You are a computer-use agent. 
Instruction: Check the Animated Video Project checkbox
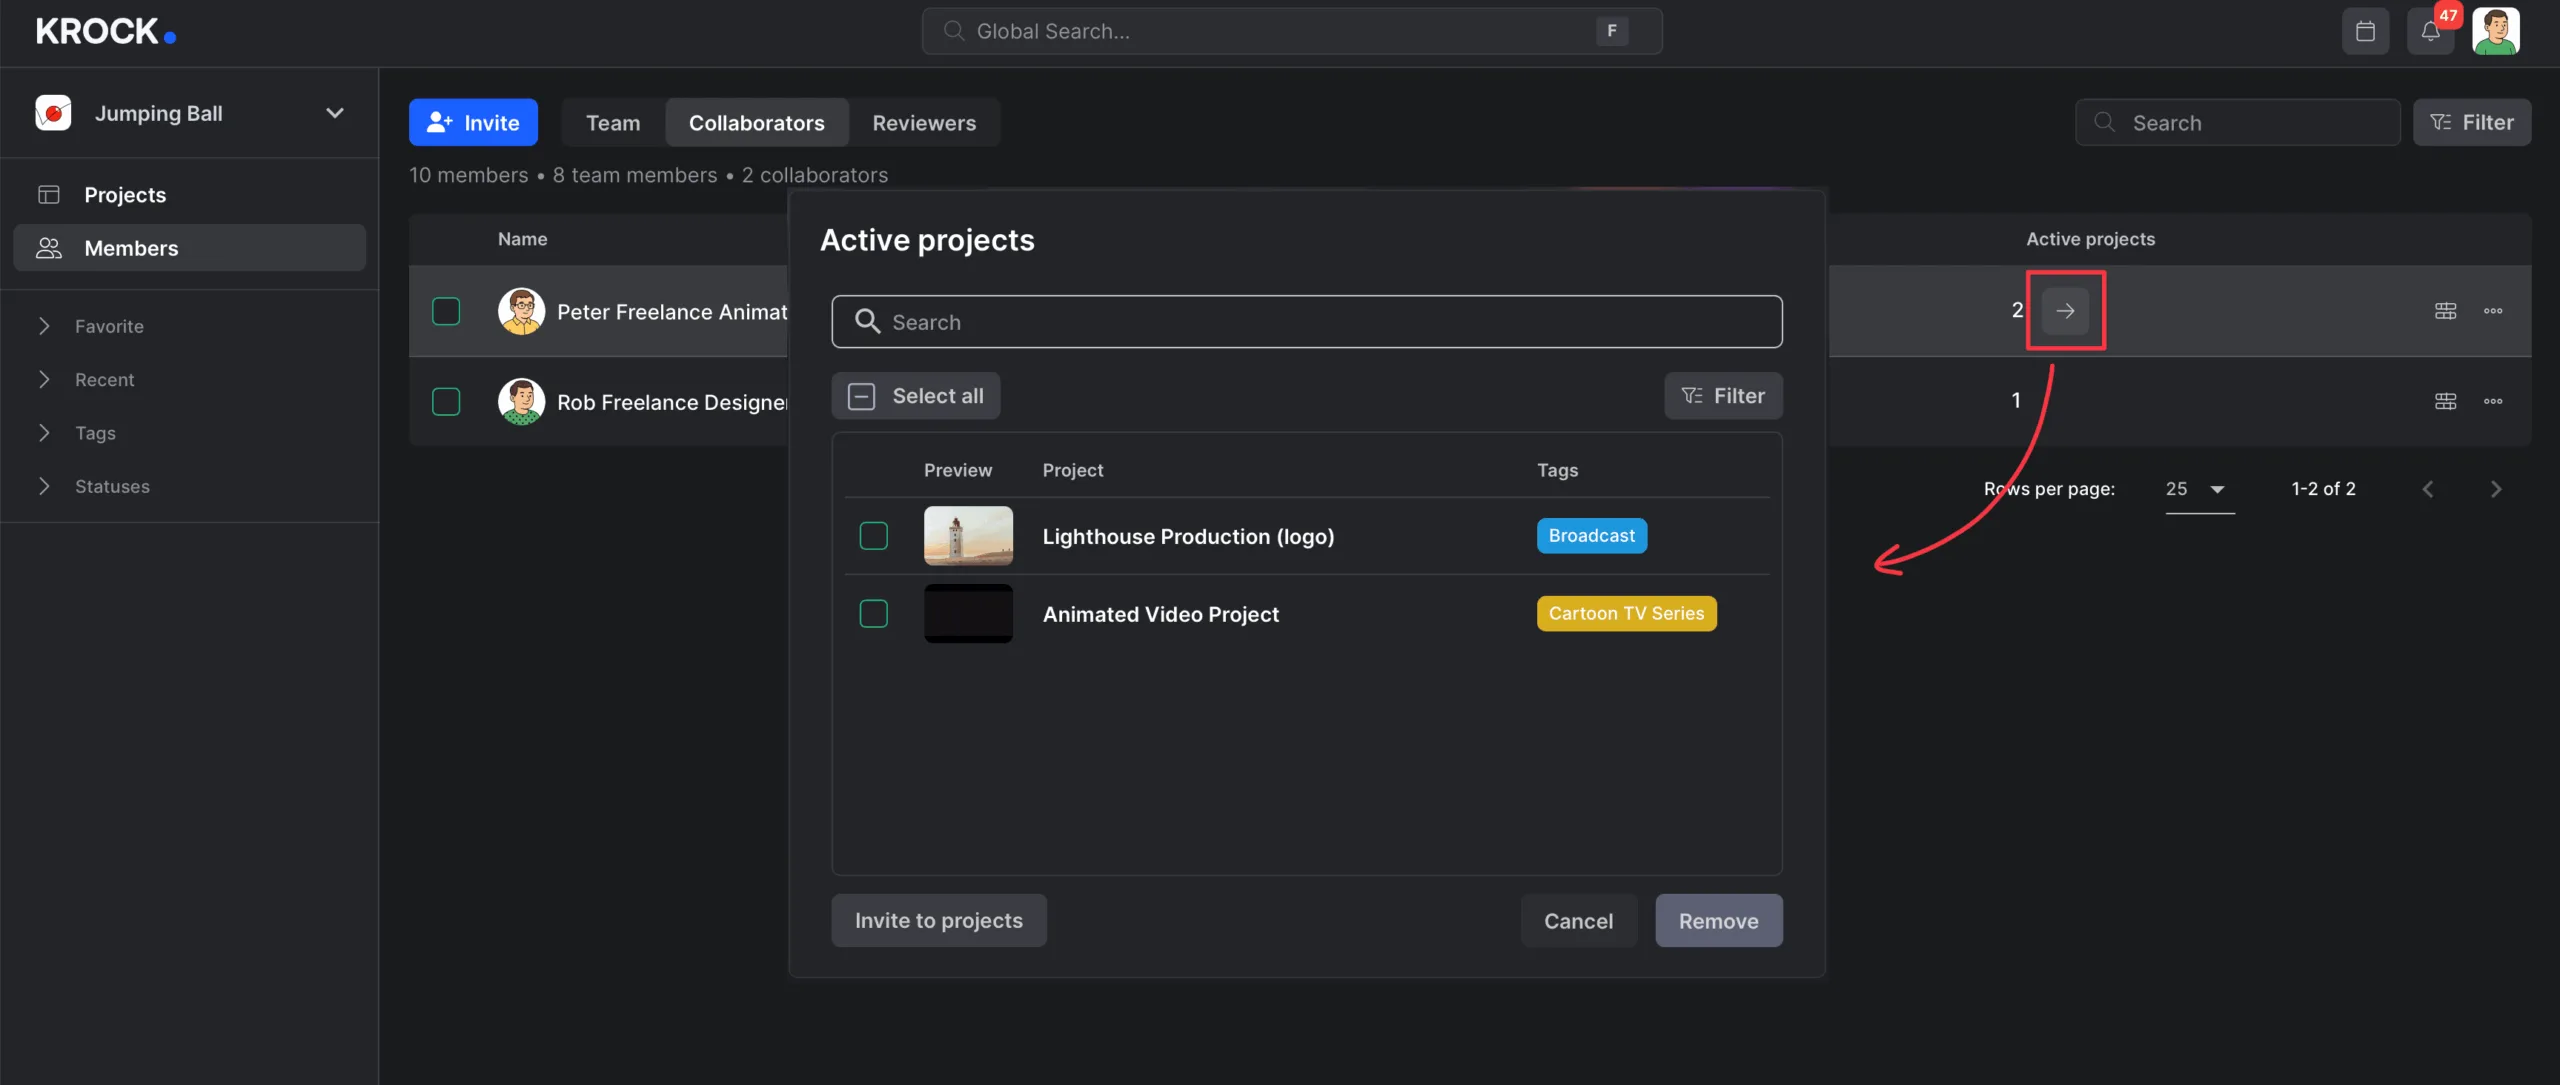coord(872,613)
